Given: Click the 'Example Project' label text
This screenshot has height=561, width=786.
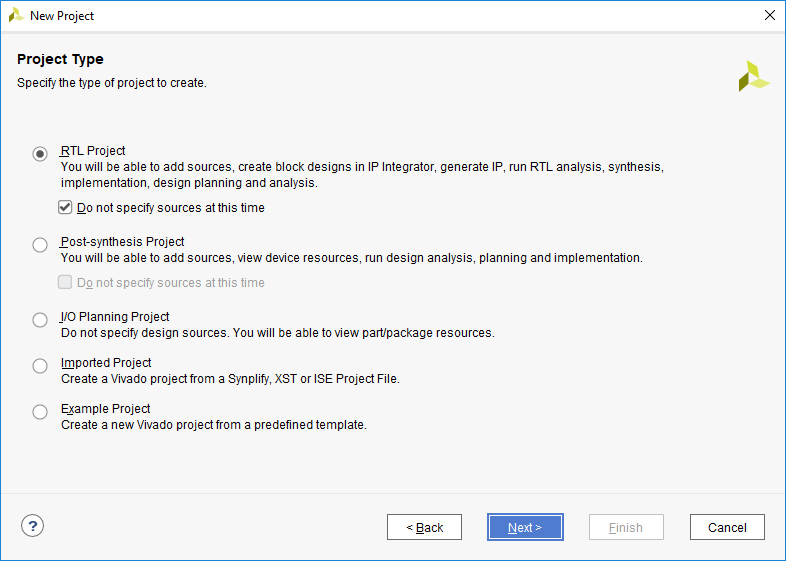Looking at the screenshot, I should tap(105, 409).
